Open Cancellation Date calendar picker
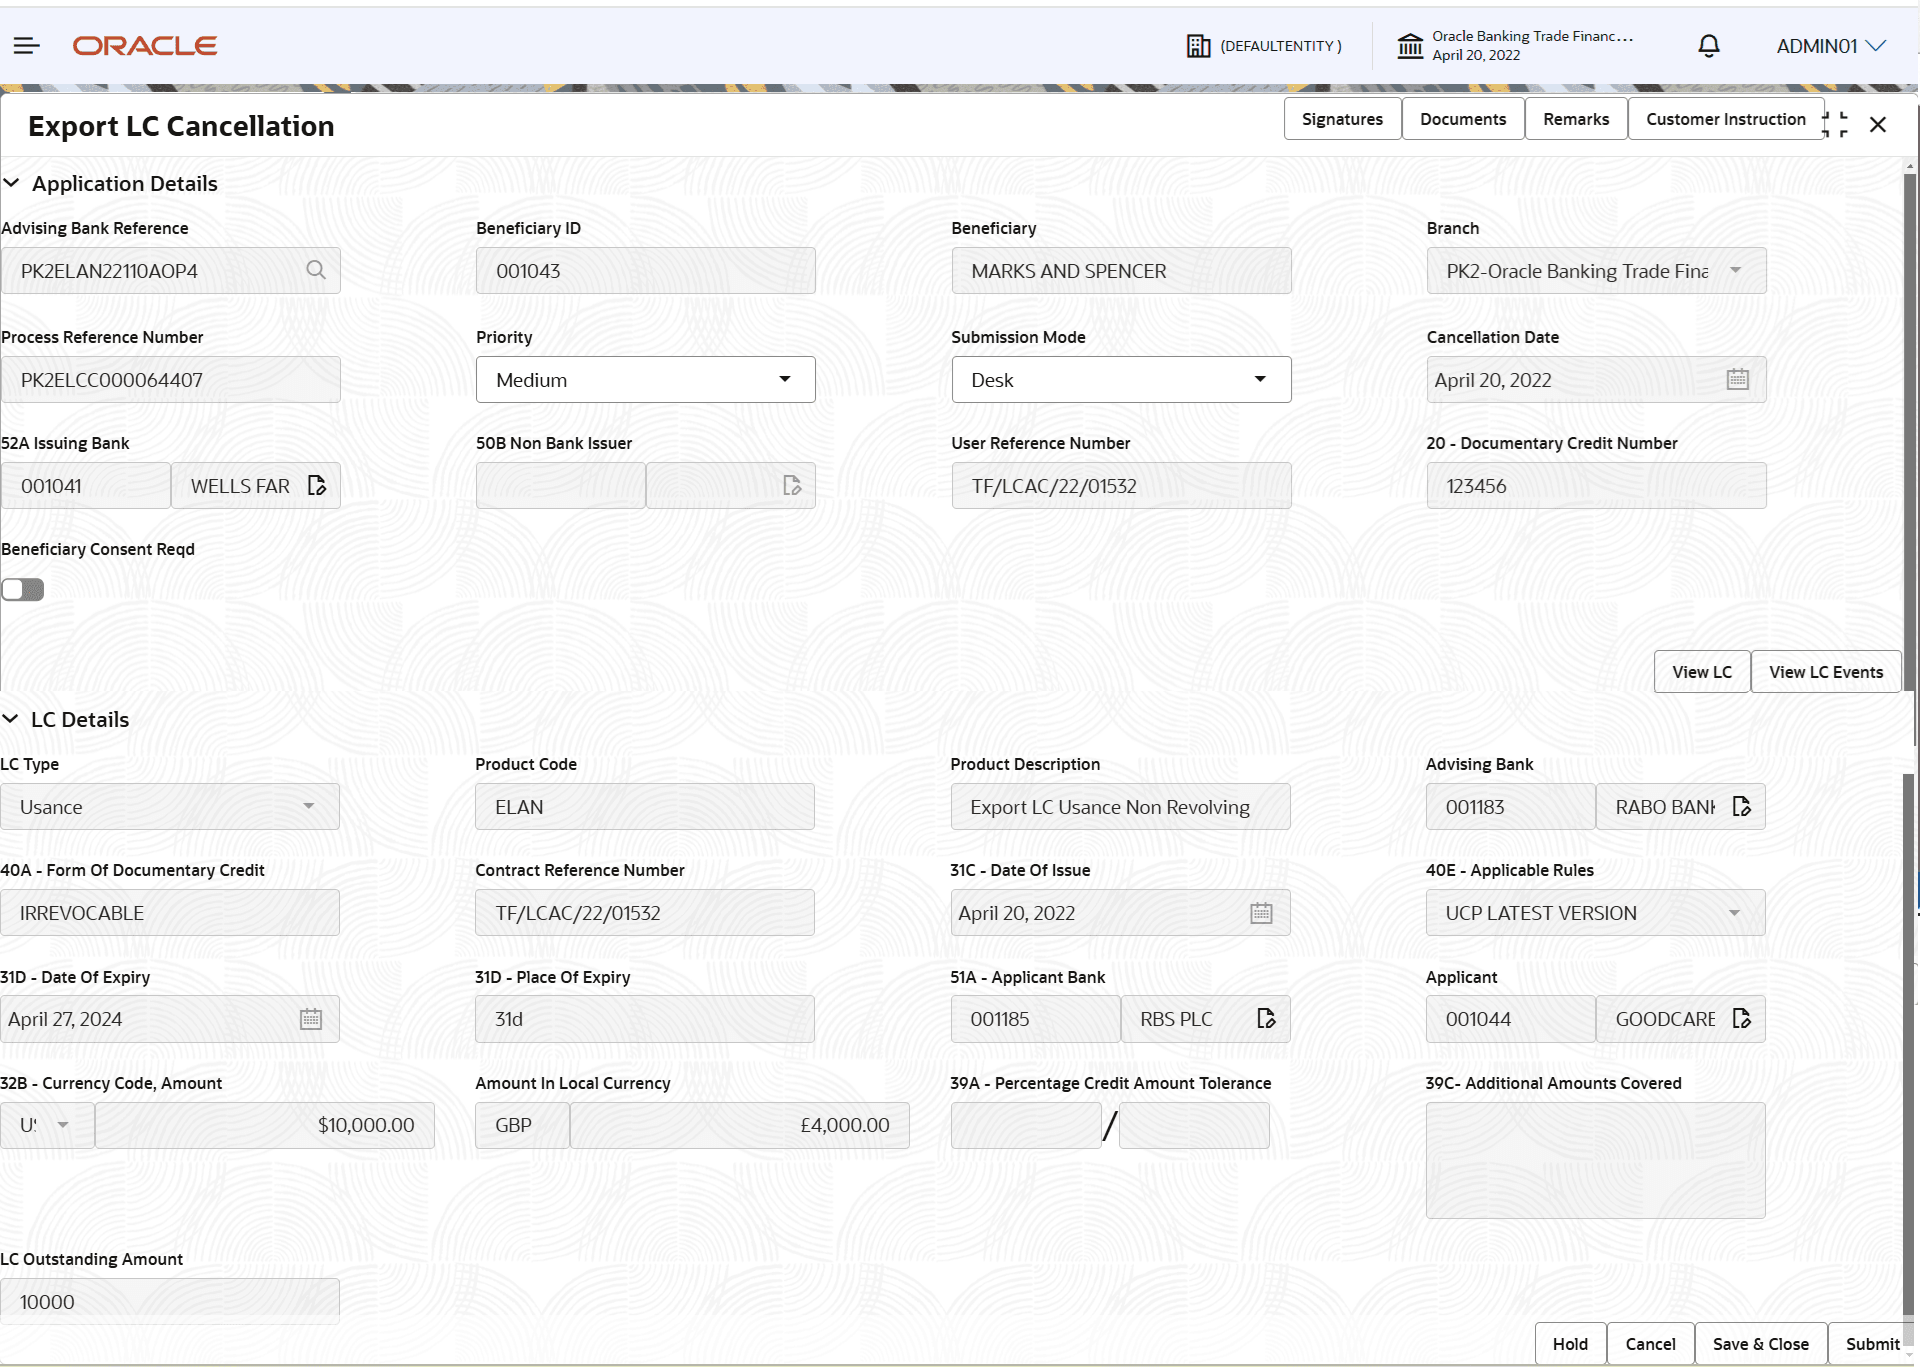Screen dimensions: 1920x1367 tap(1737, 380)
